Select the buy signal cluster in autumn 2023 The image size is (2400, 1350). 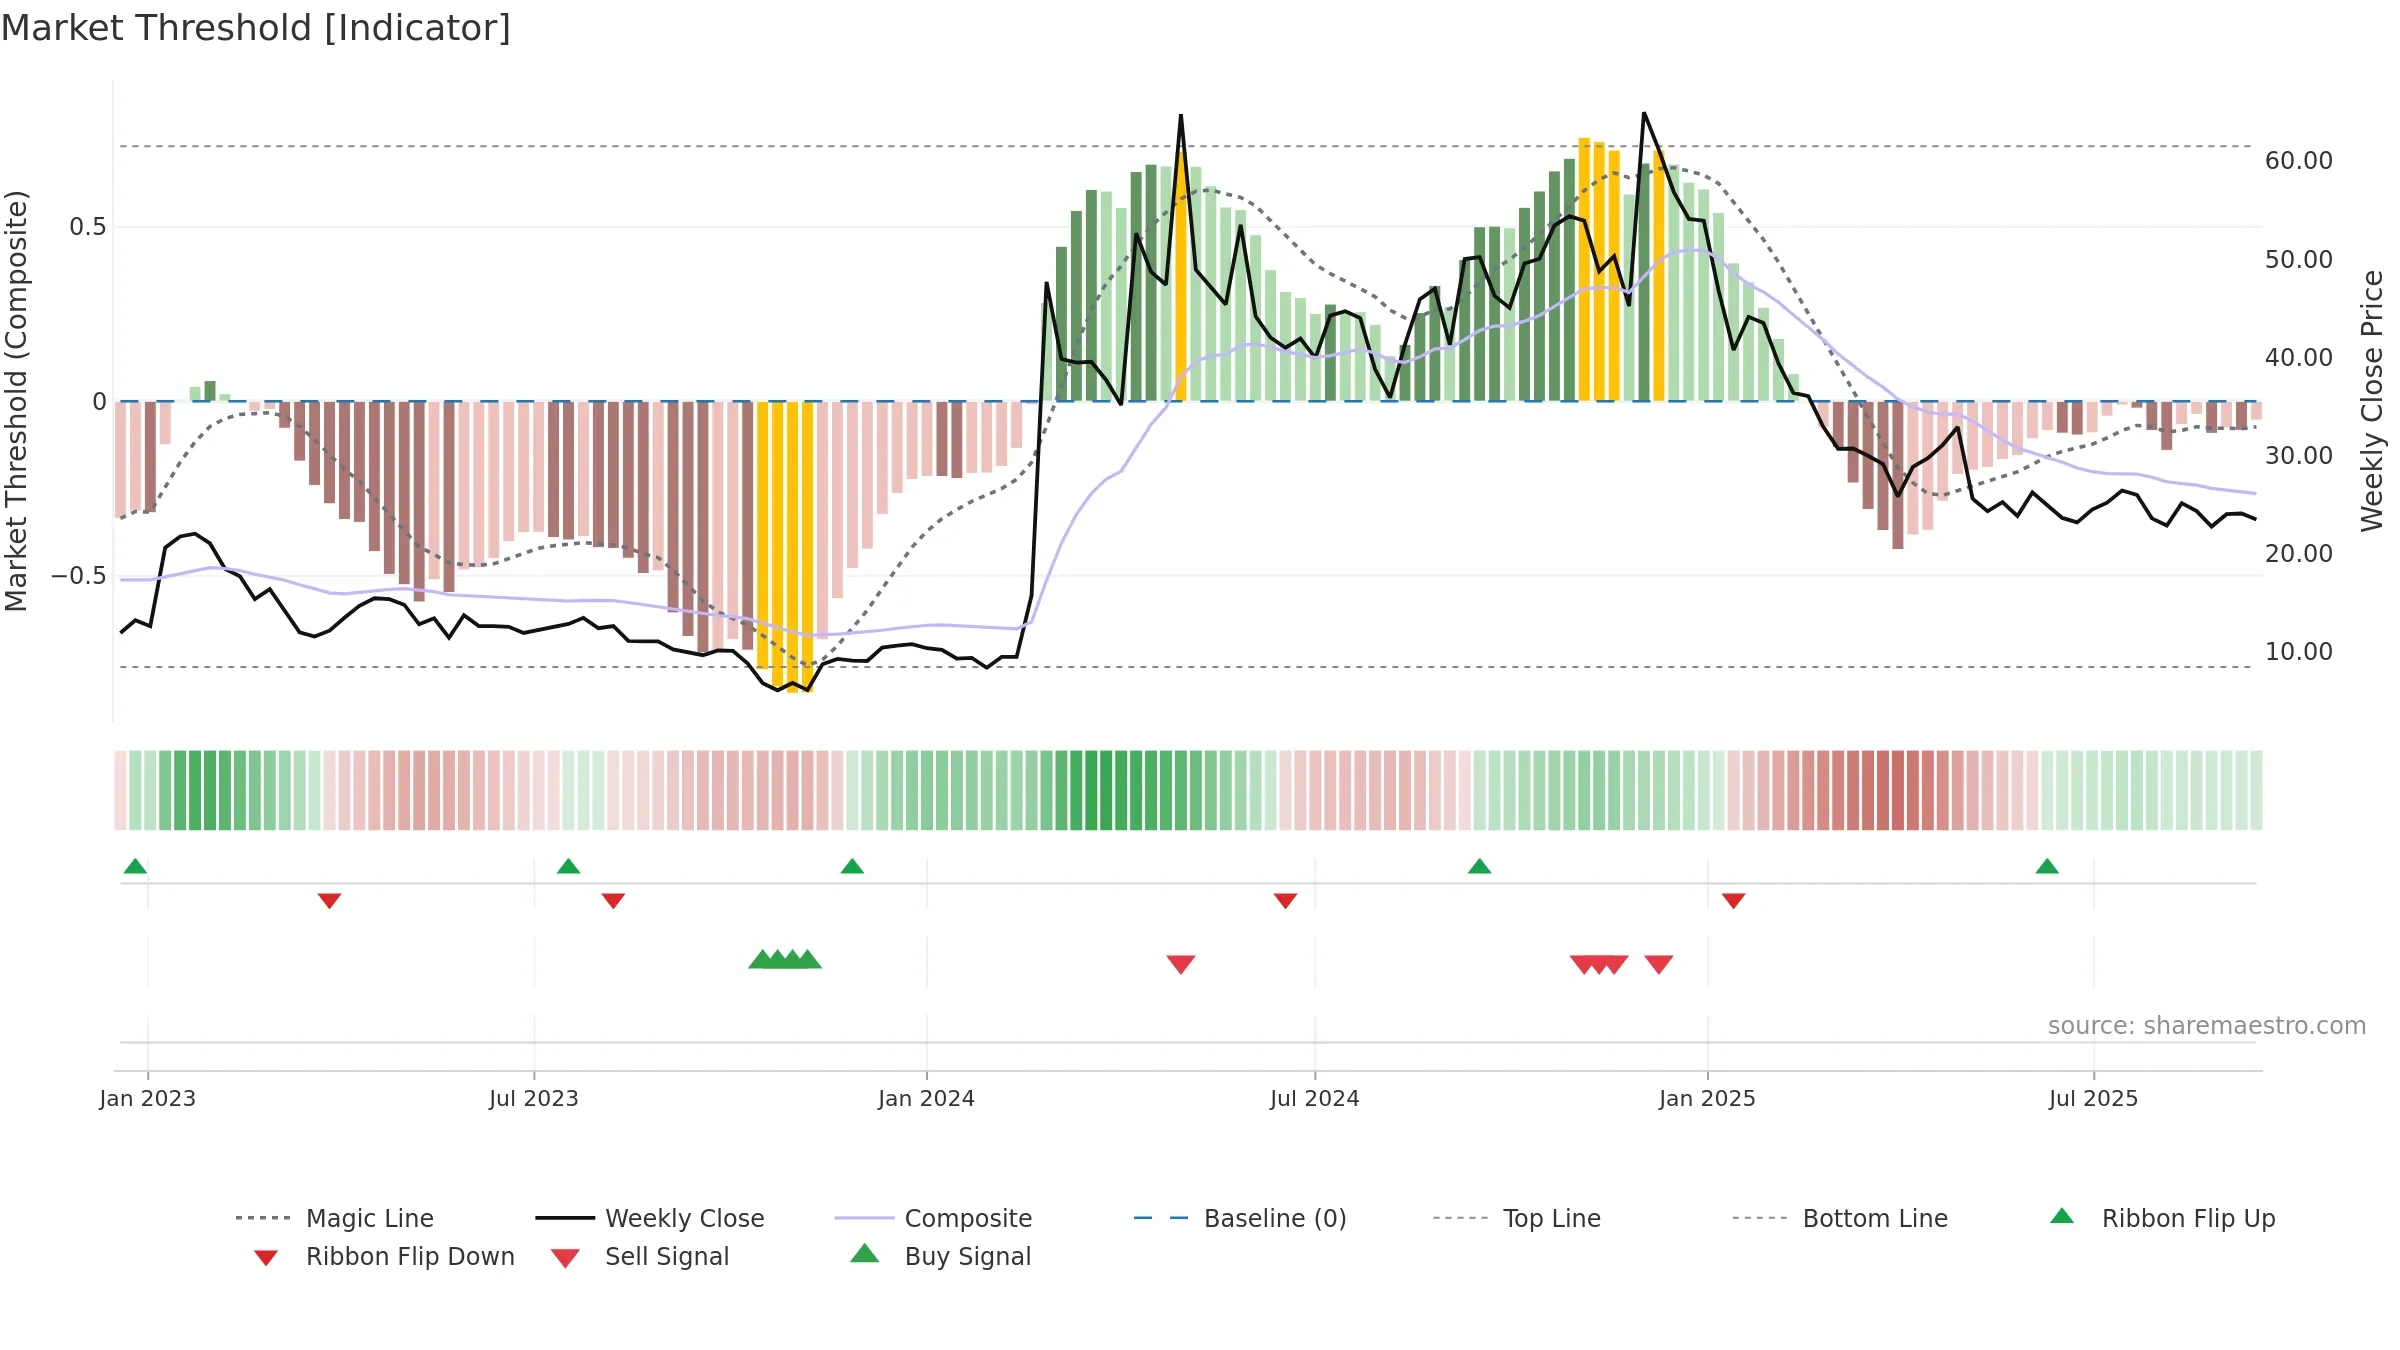(785, 959)
